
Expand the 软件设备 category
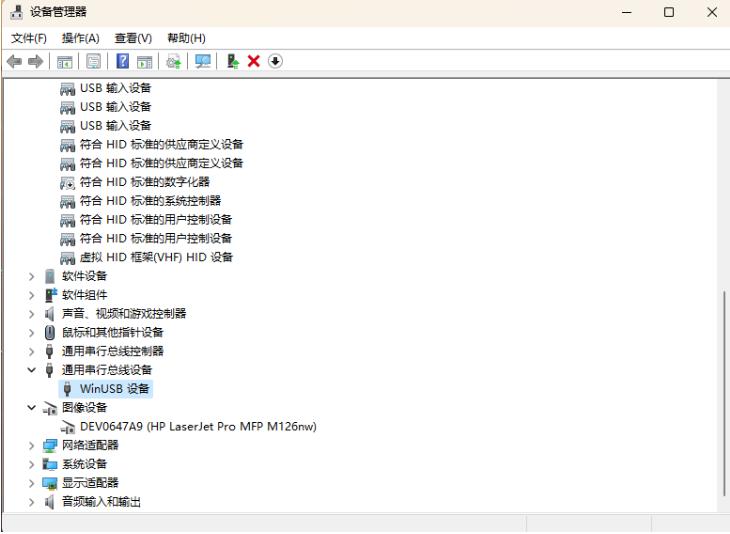pyautogui.click(x=33, y=276)
